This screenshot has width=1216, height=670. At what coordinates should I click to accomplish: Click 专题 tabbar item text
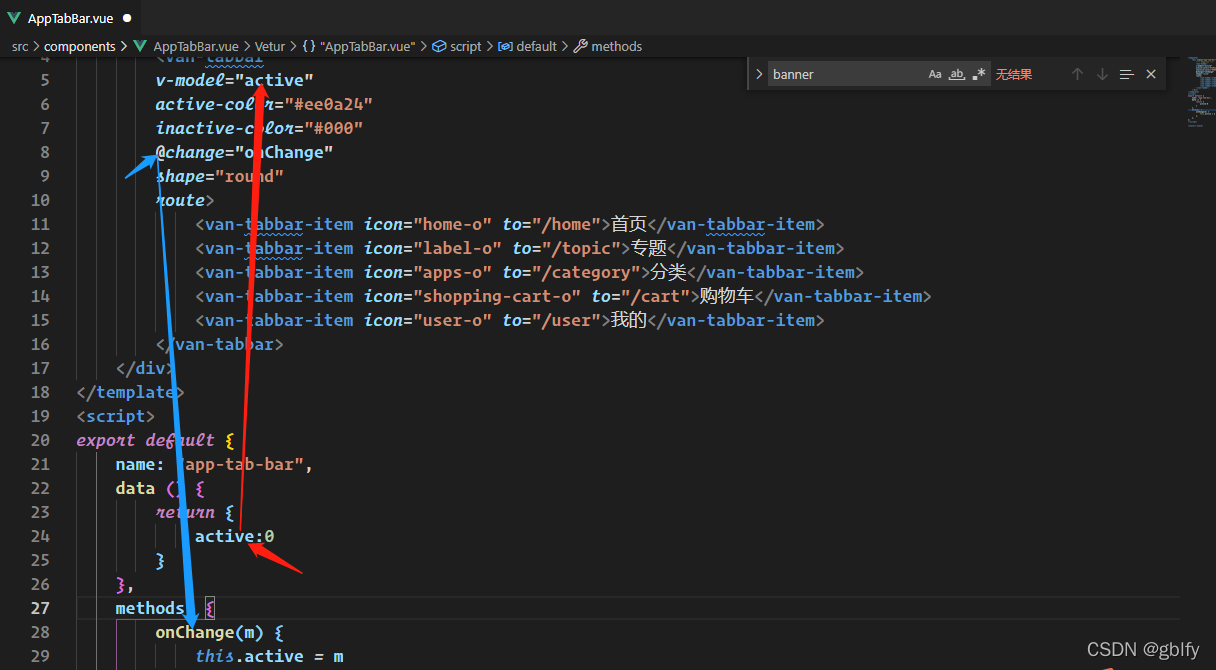[x=649, y=248]
